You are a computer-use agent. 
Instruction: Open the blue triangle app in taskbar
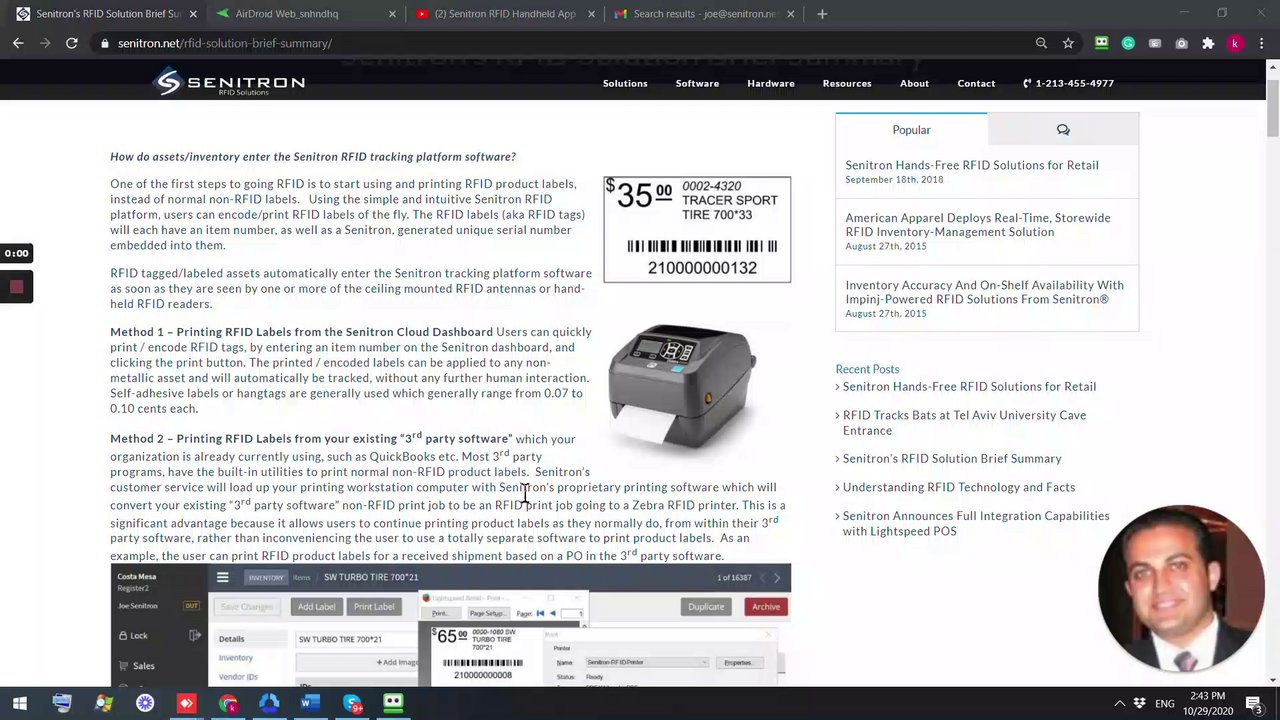coord(269,703)
